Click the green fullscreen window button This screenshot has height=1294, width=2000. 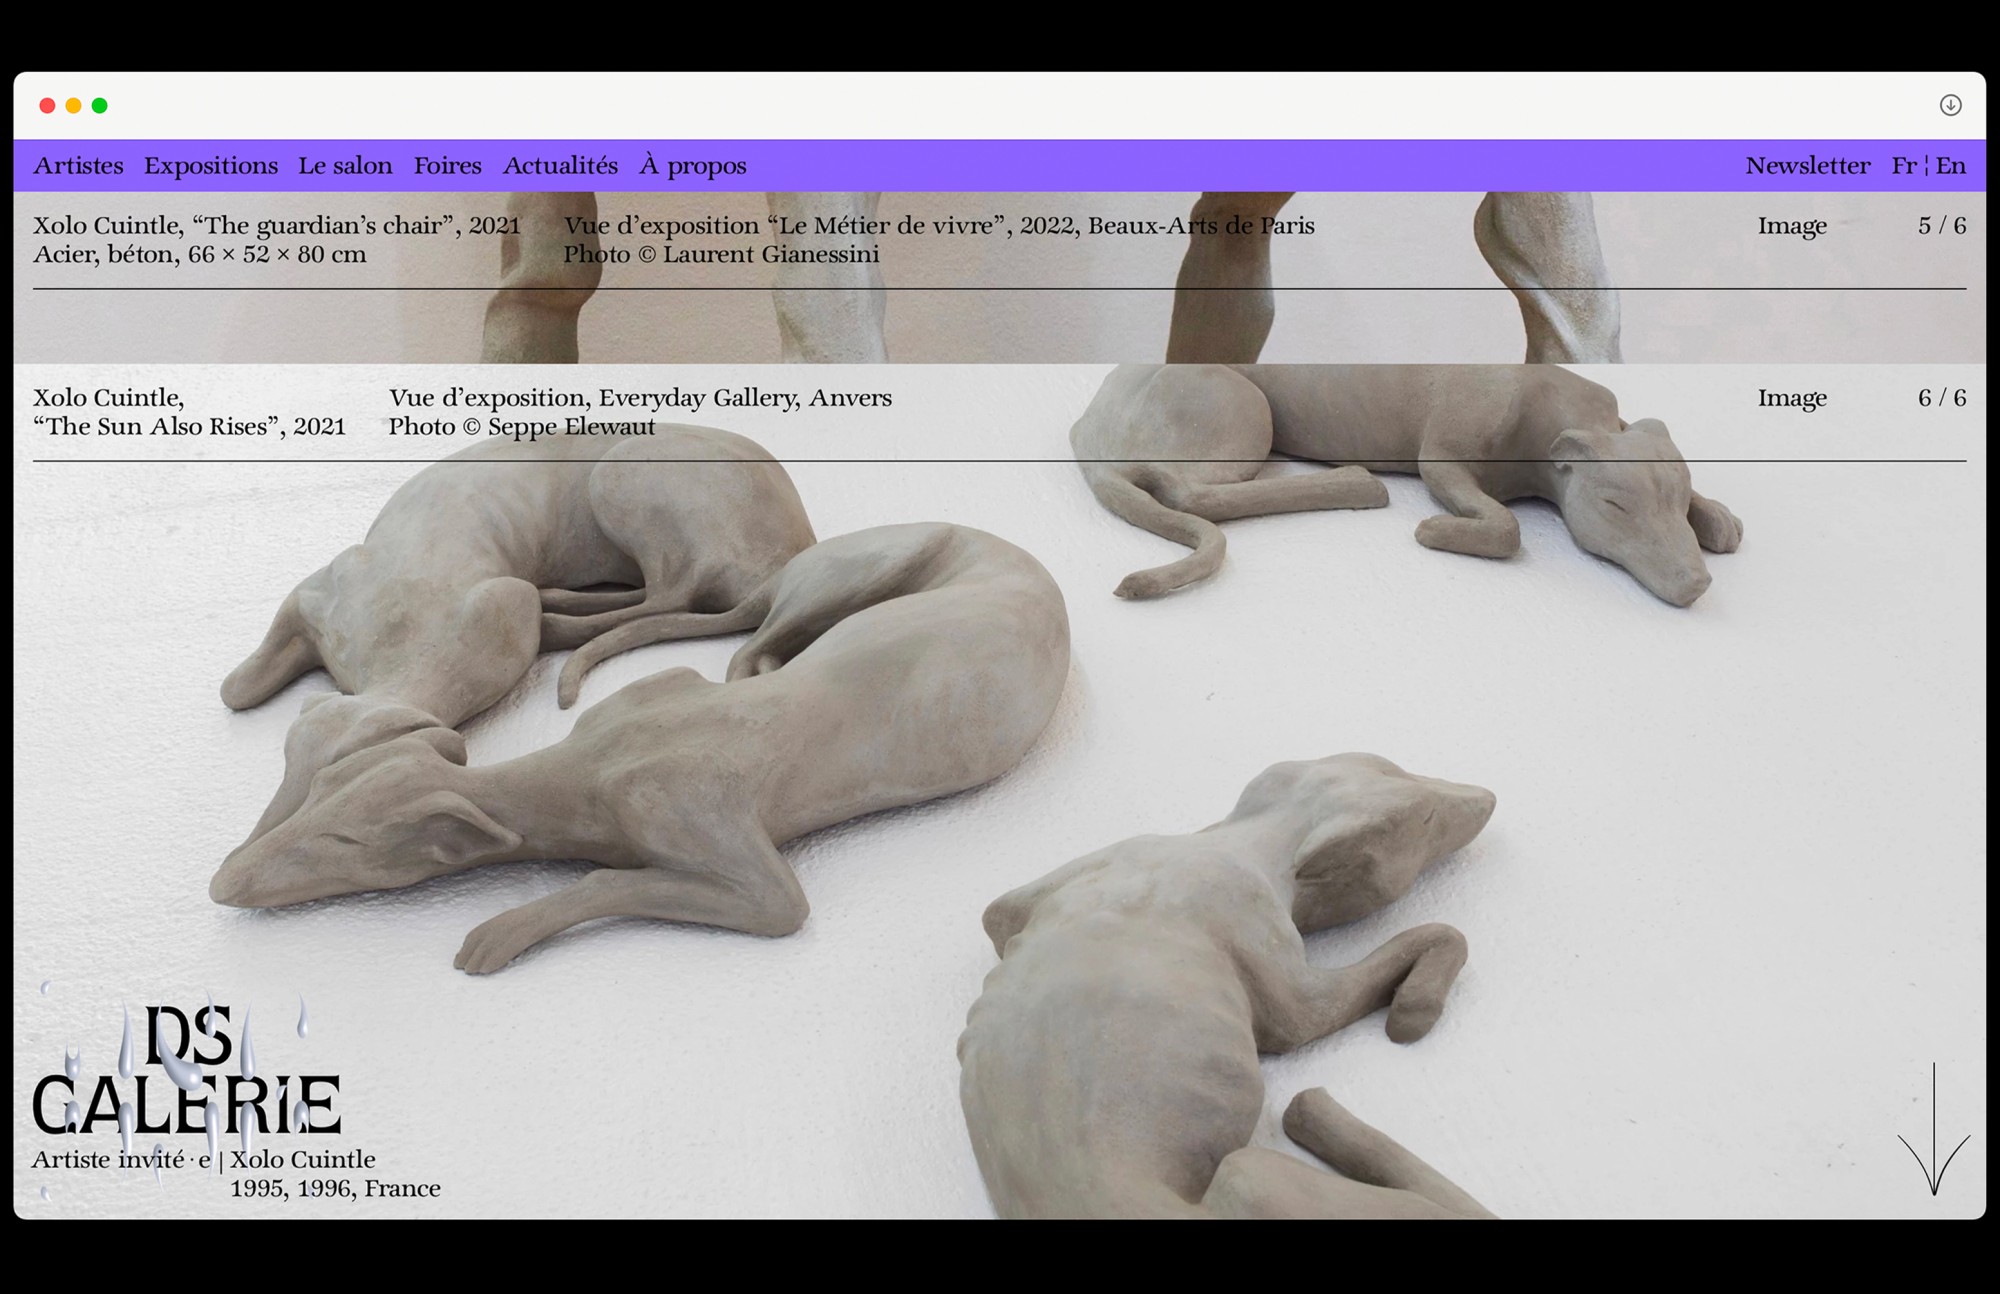coord(100,106)
